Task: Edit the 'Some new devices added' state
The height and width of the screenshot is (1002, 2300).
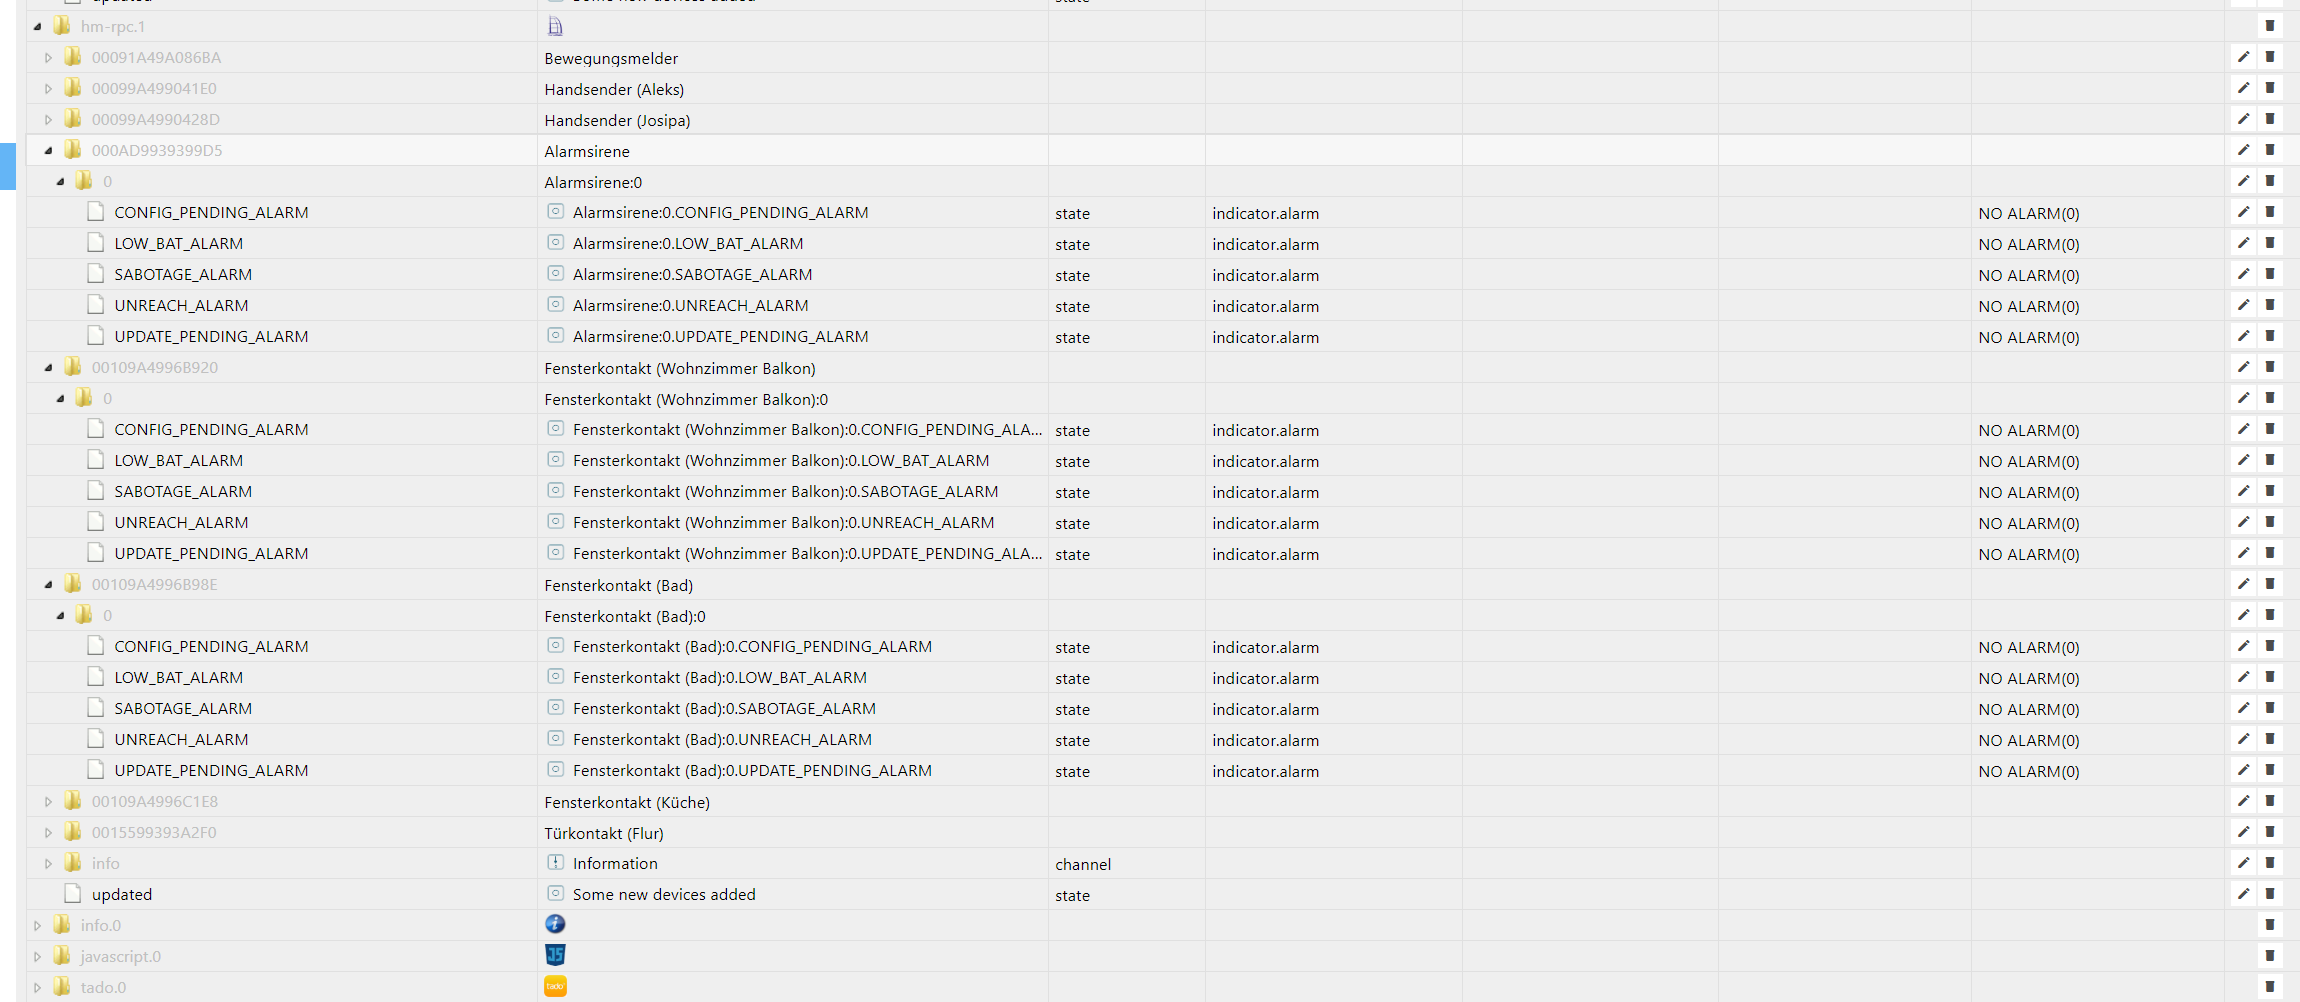Action: coord(2243,894)
